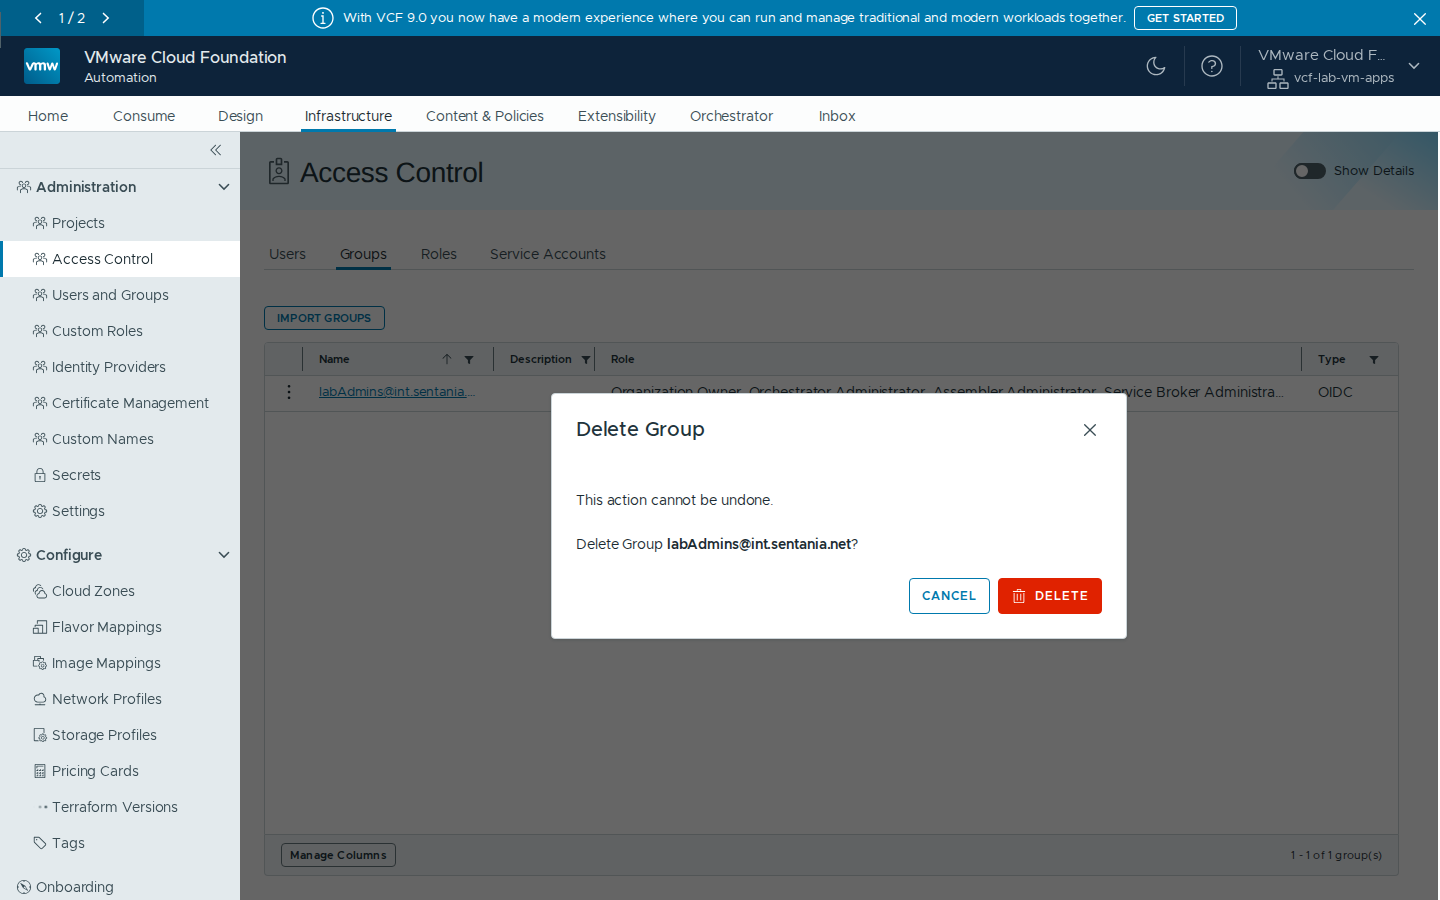Filter the Description column
The height and width of the screenshot is (900, 1440).
click(x=586, y=360)
